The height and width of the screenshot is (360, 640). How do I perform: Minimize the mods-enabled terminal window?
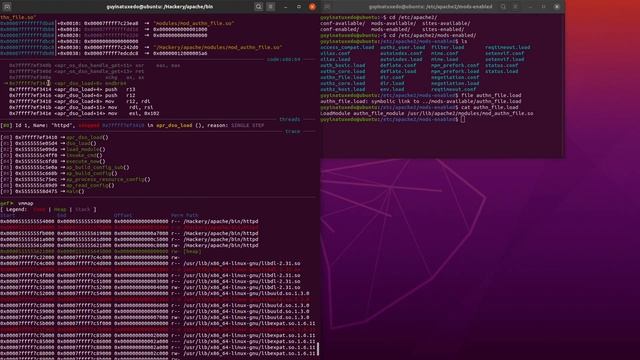(530, 7)
